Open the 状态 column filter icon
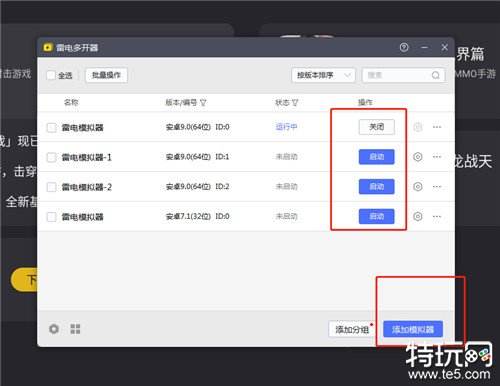The width and height of the screenshot is (500, 386). click(x=295, y=102)
